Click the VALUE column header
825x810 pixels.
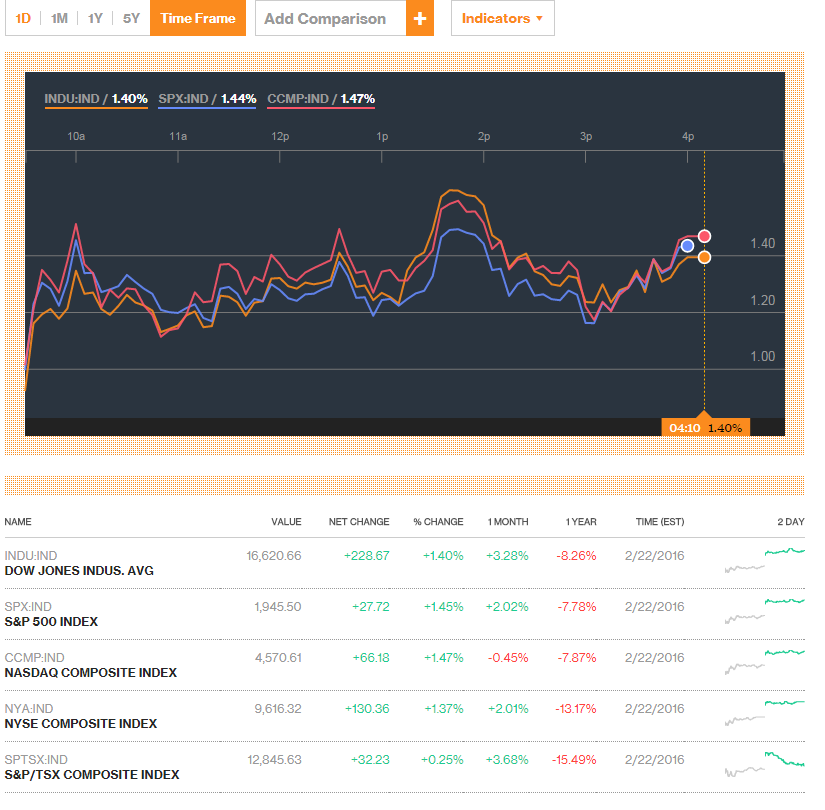286,522
